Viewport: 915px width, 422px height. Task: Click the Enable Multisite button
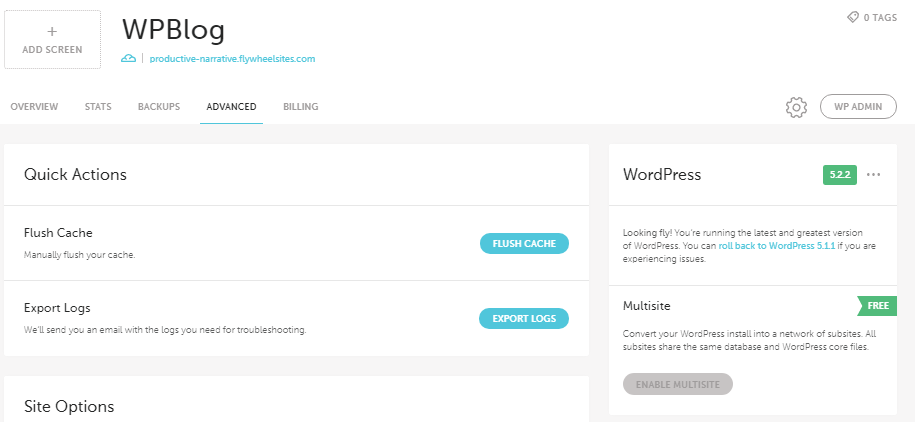pos(677,385)
